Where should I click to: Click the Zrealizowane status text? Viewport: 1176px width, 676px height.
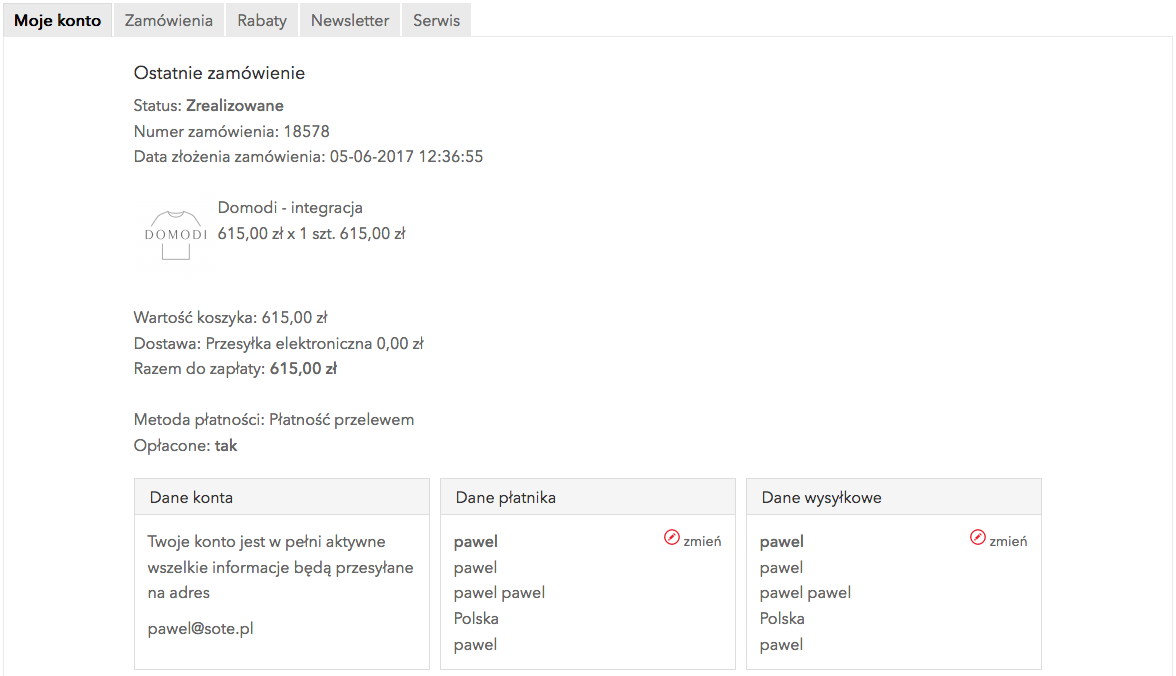[235, 106]
